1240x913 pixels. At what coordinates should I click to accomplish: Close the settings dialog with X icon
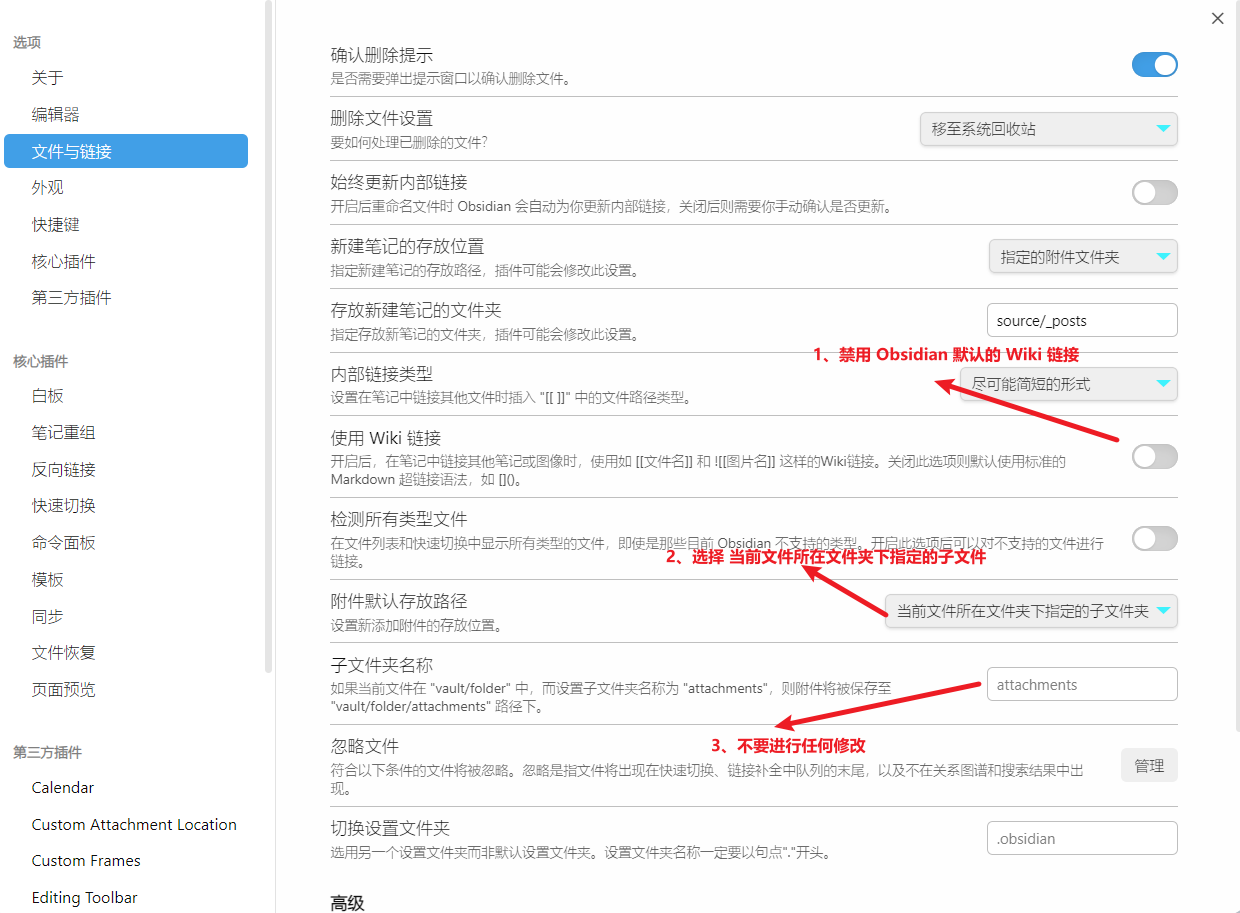coord(1217,18)
